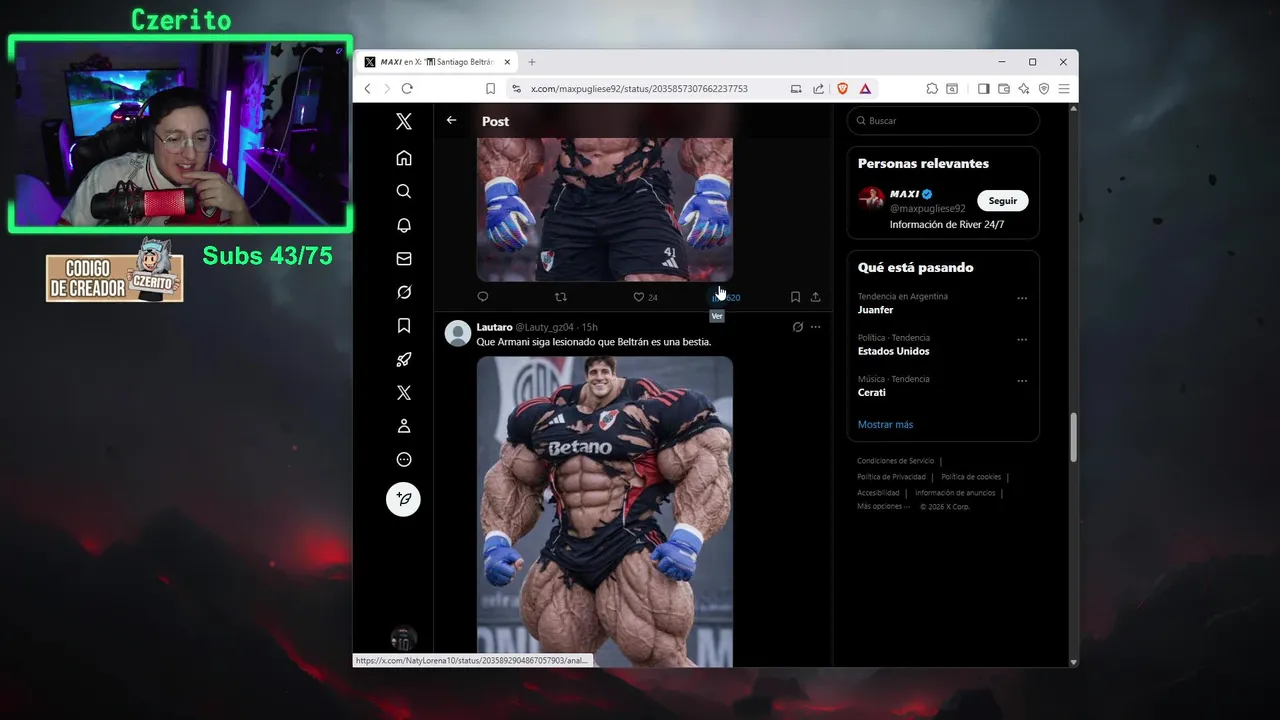
Task: Open options for Cerati trend
Action: tap(1022, 381)
